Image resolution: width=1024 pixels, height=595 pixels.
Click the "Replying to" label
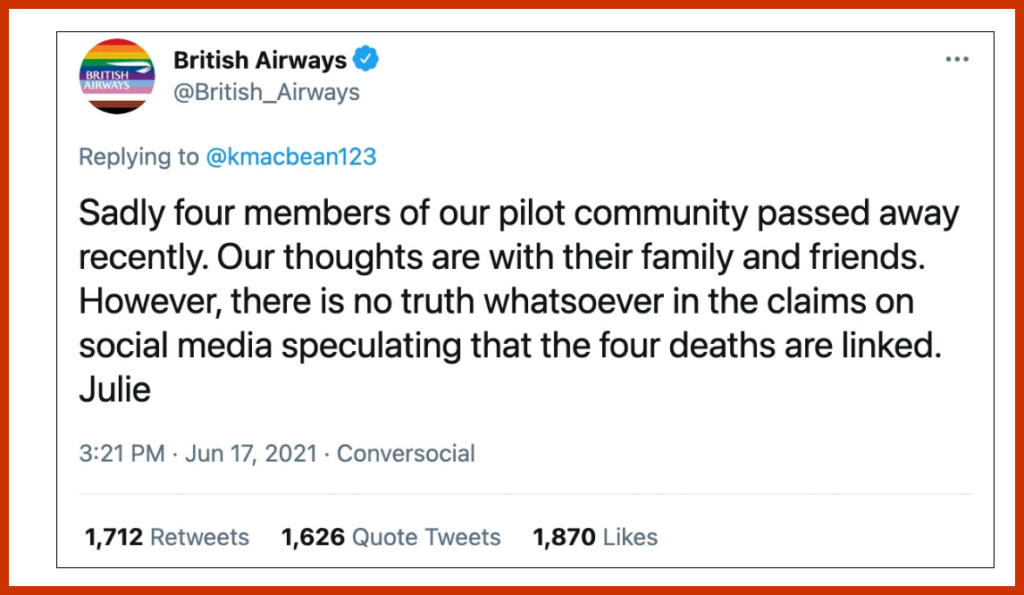coord(138,157)
